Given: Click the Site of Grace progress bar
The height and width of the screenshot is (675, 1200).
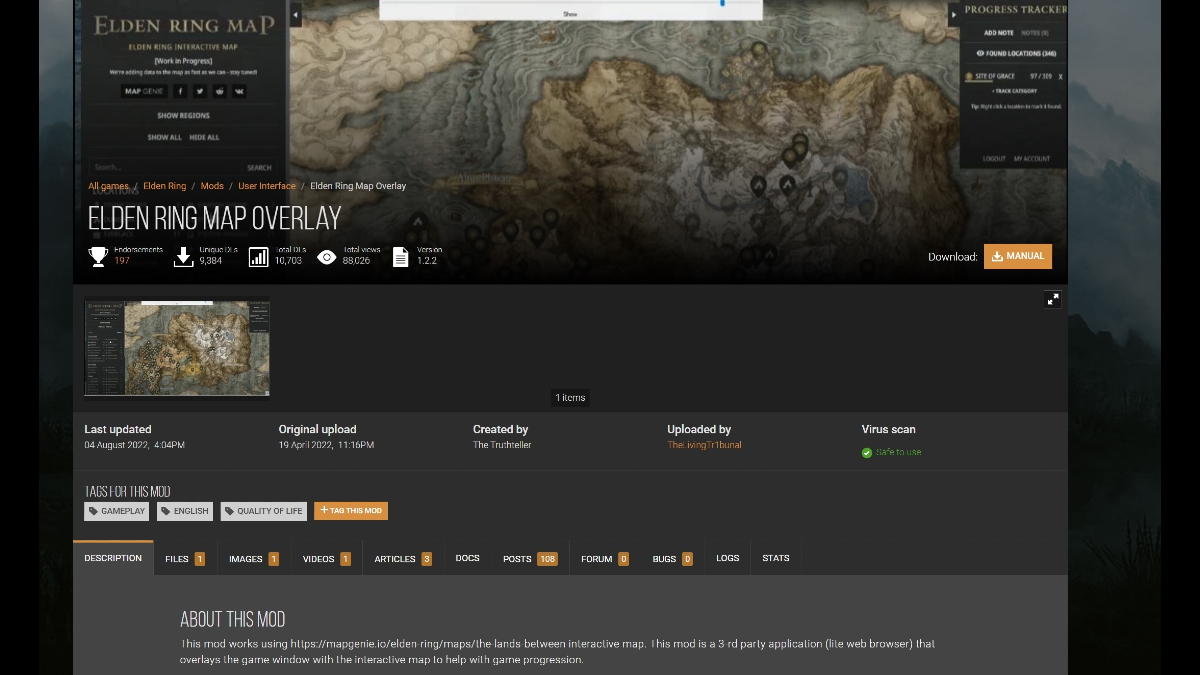Looking at the screenshot, I should (1005, 75).
